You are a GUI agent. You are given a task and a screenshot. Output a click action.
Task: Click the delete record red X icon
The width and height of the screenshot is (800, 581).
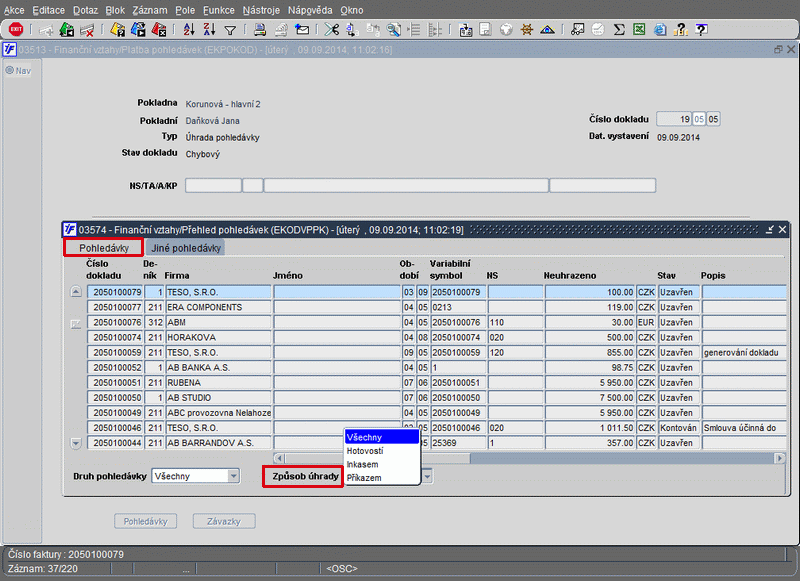tap(87, 30)
